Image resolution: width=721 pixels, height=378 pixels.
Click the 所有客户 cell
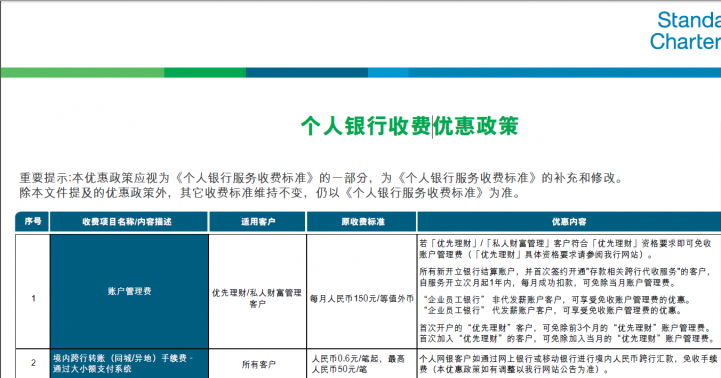tap(258, 364)
